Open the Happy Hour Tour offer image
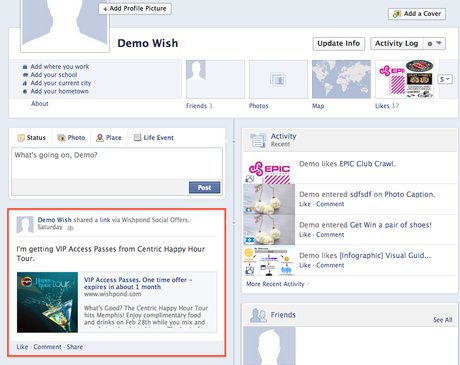This screenshot has width=460, height=365. tap(47, 302)
